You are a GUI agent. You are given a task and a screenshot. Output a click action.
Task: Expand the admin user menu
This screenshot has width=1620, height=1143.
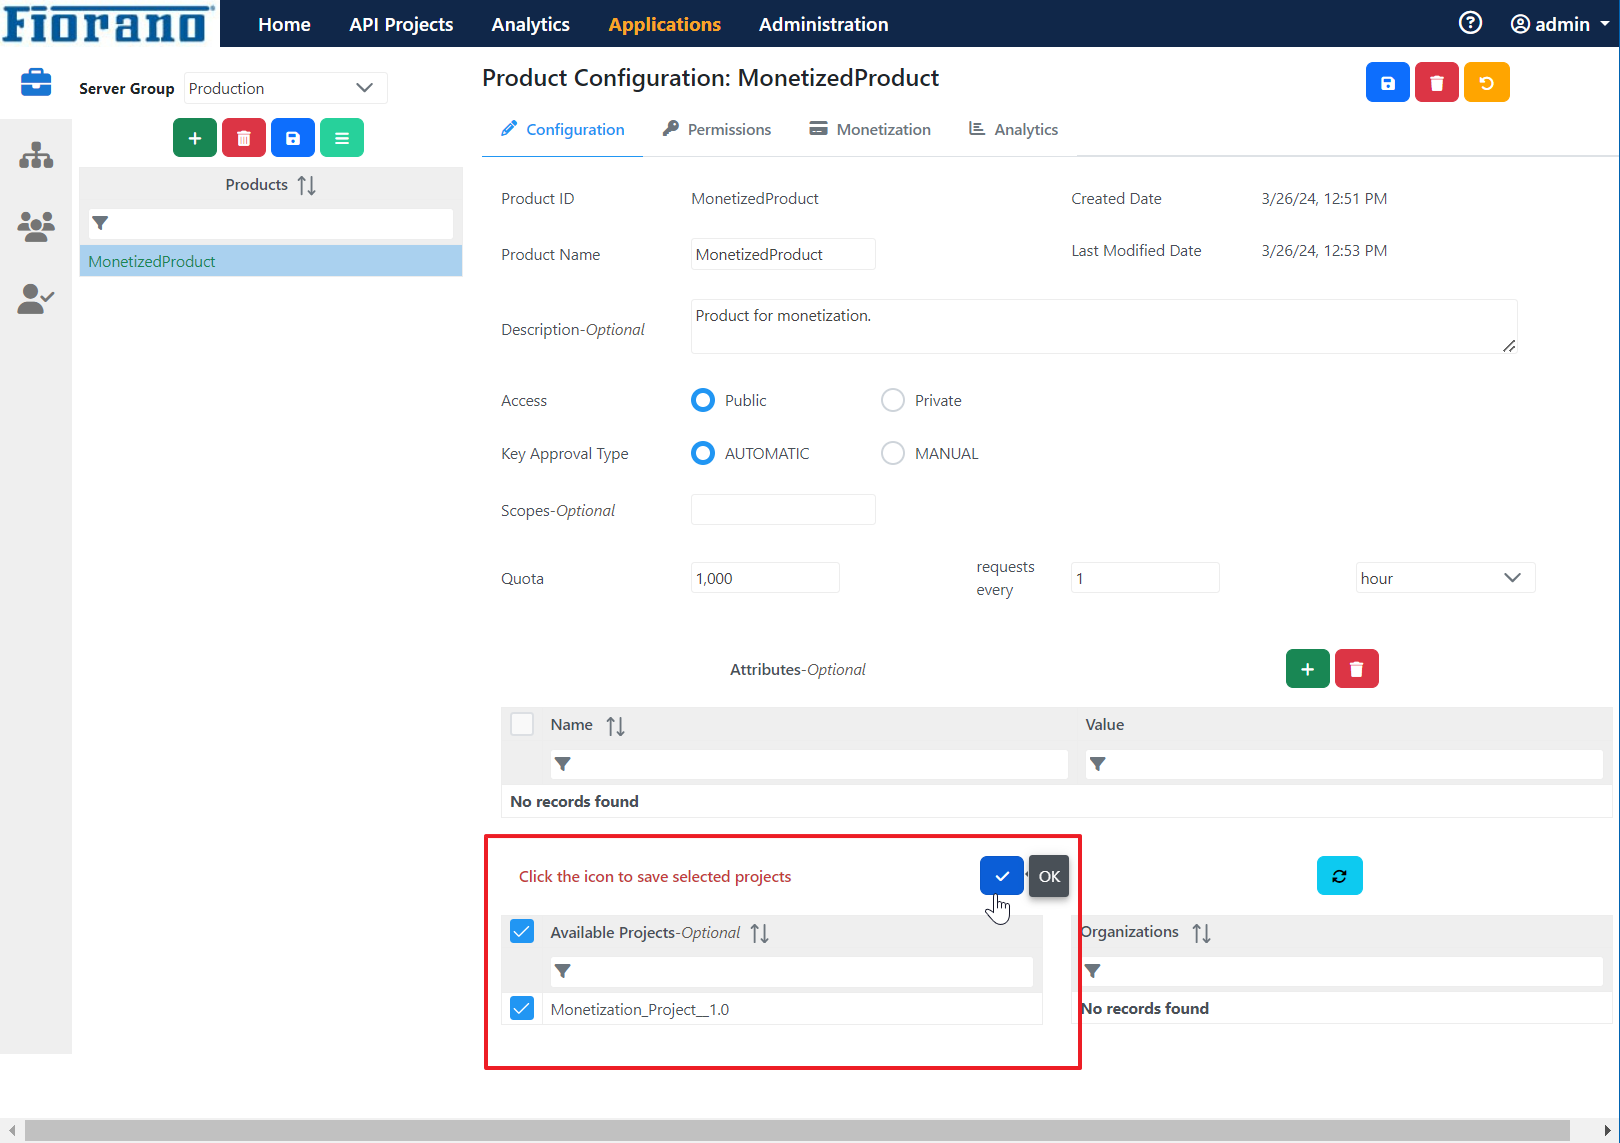(x=1559, y=24)
